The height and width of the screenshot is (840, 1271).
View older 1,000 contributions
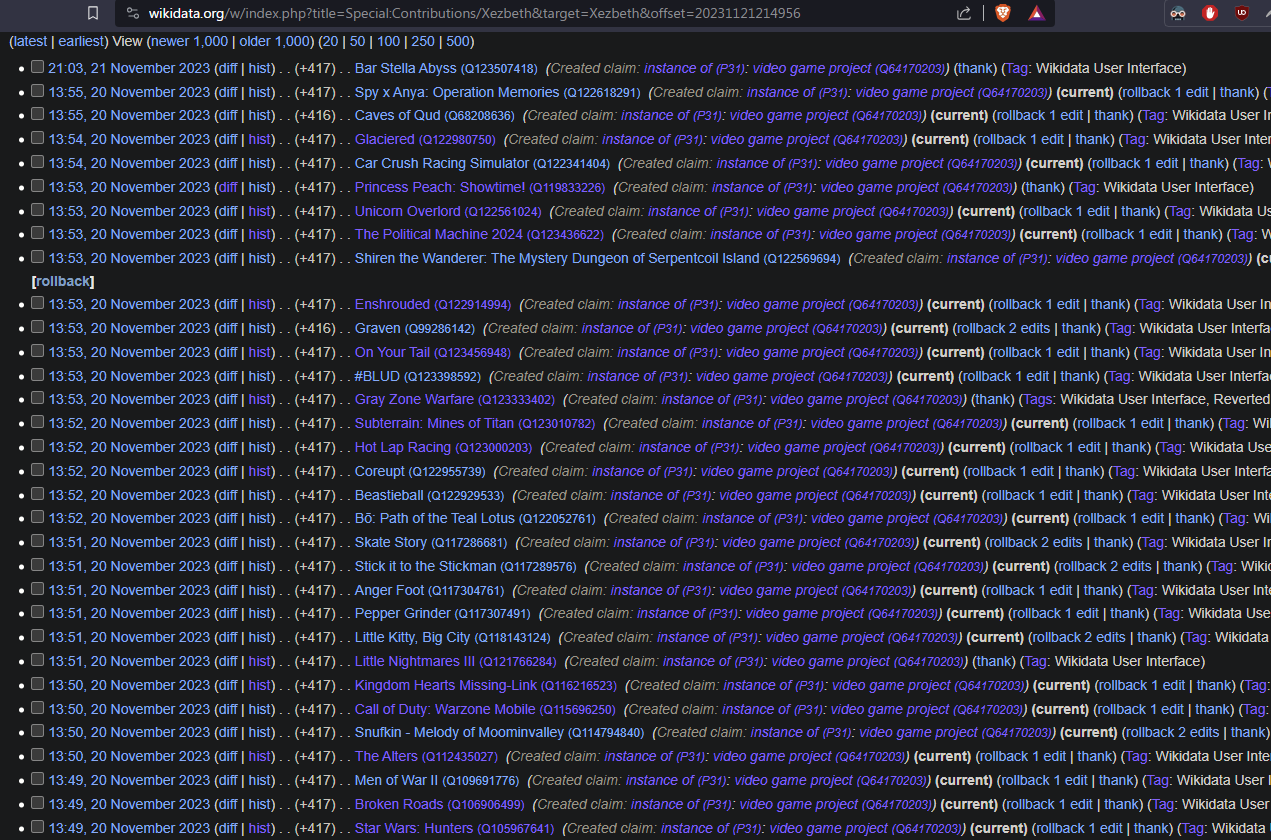coord(275,41)
